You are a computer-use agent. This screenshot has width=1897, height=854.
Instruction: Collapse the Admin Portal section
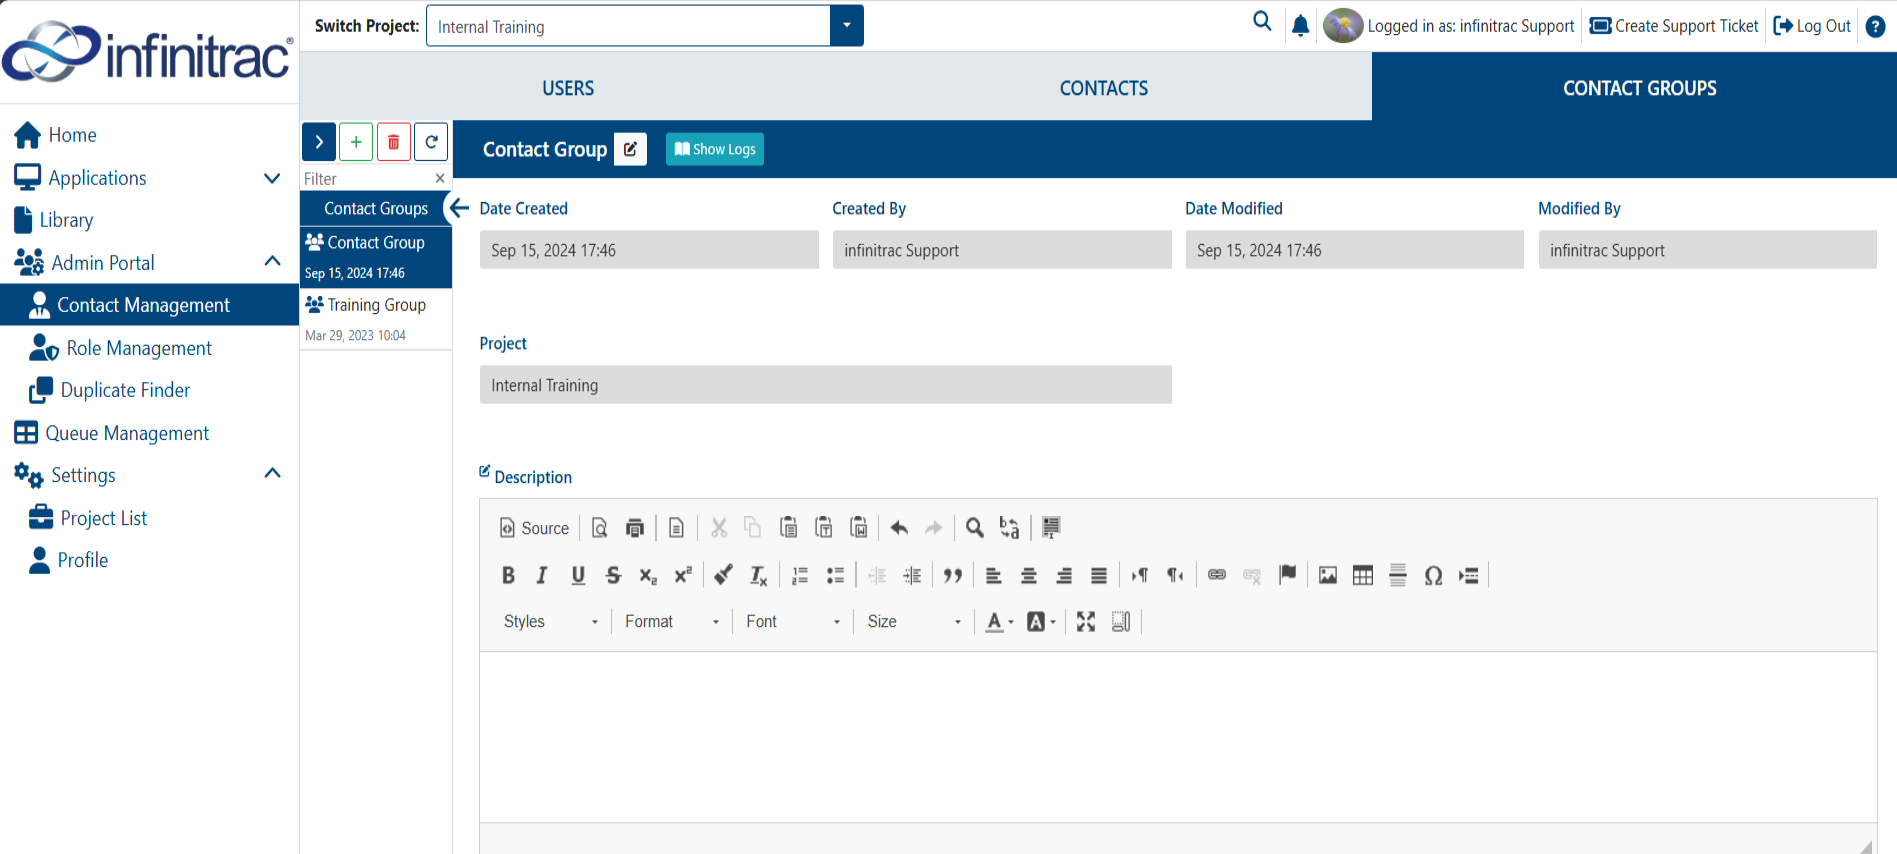[x=272, y=262]
